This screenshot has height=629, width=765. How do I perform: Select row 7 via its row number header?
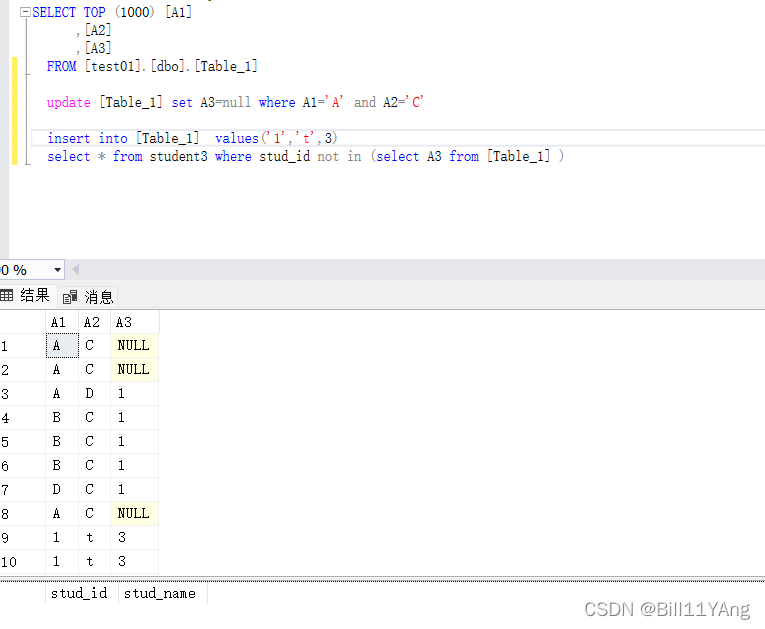pos(22,489)
